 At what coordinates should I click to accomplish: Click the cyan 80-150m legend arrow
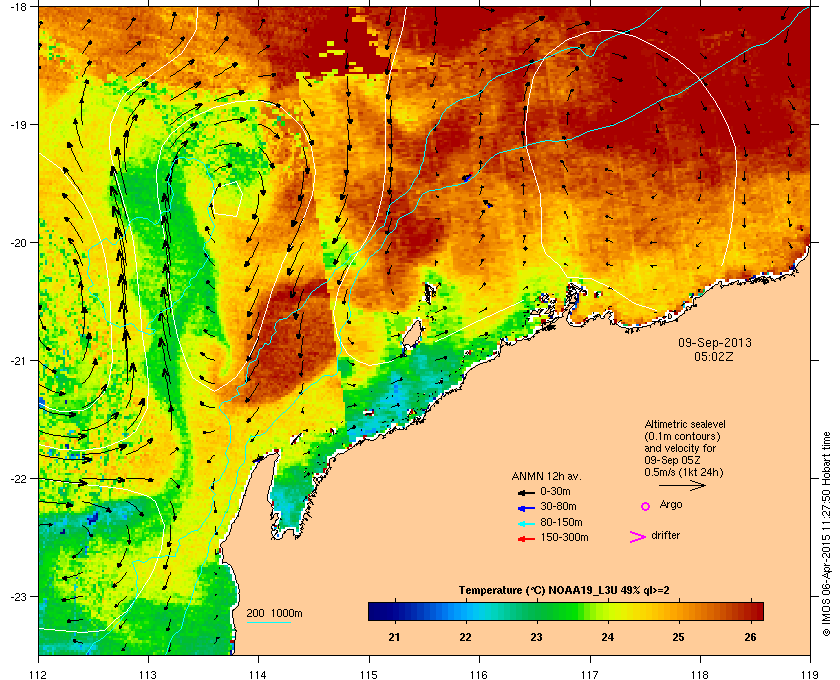[x=526, y=523]
